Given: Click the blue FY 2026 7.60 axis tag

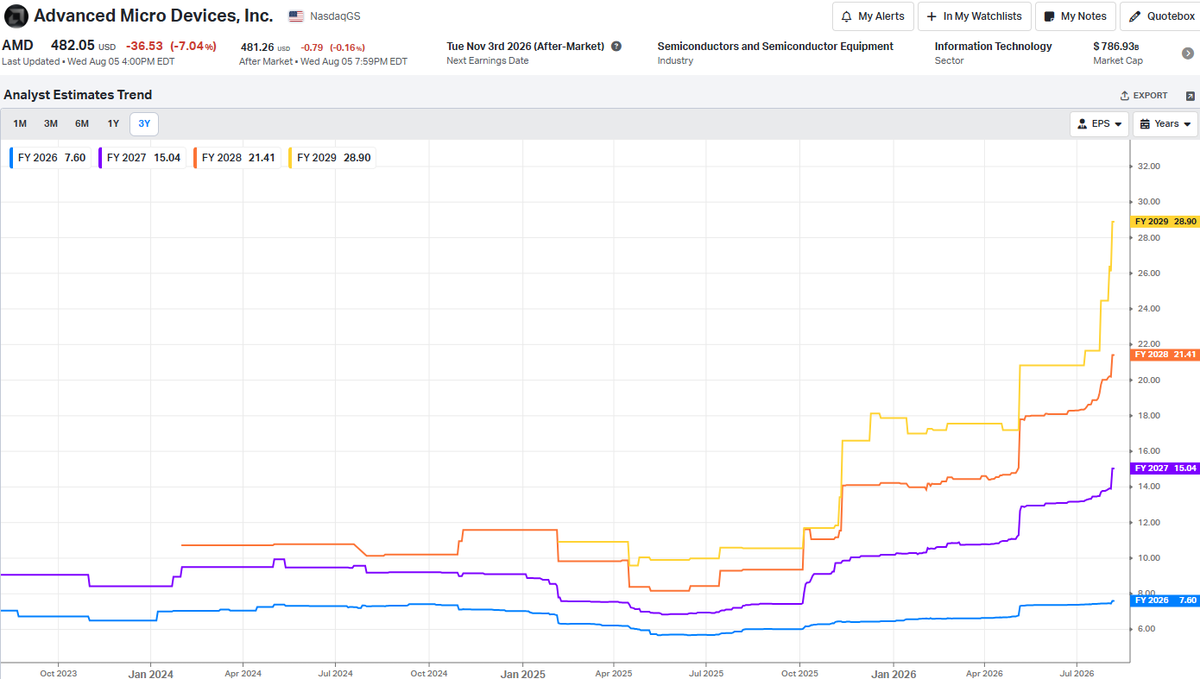Looking at the screenshot, I should [1165, 600].
